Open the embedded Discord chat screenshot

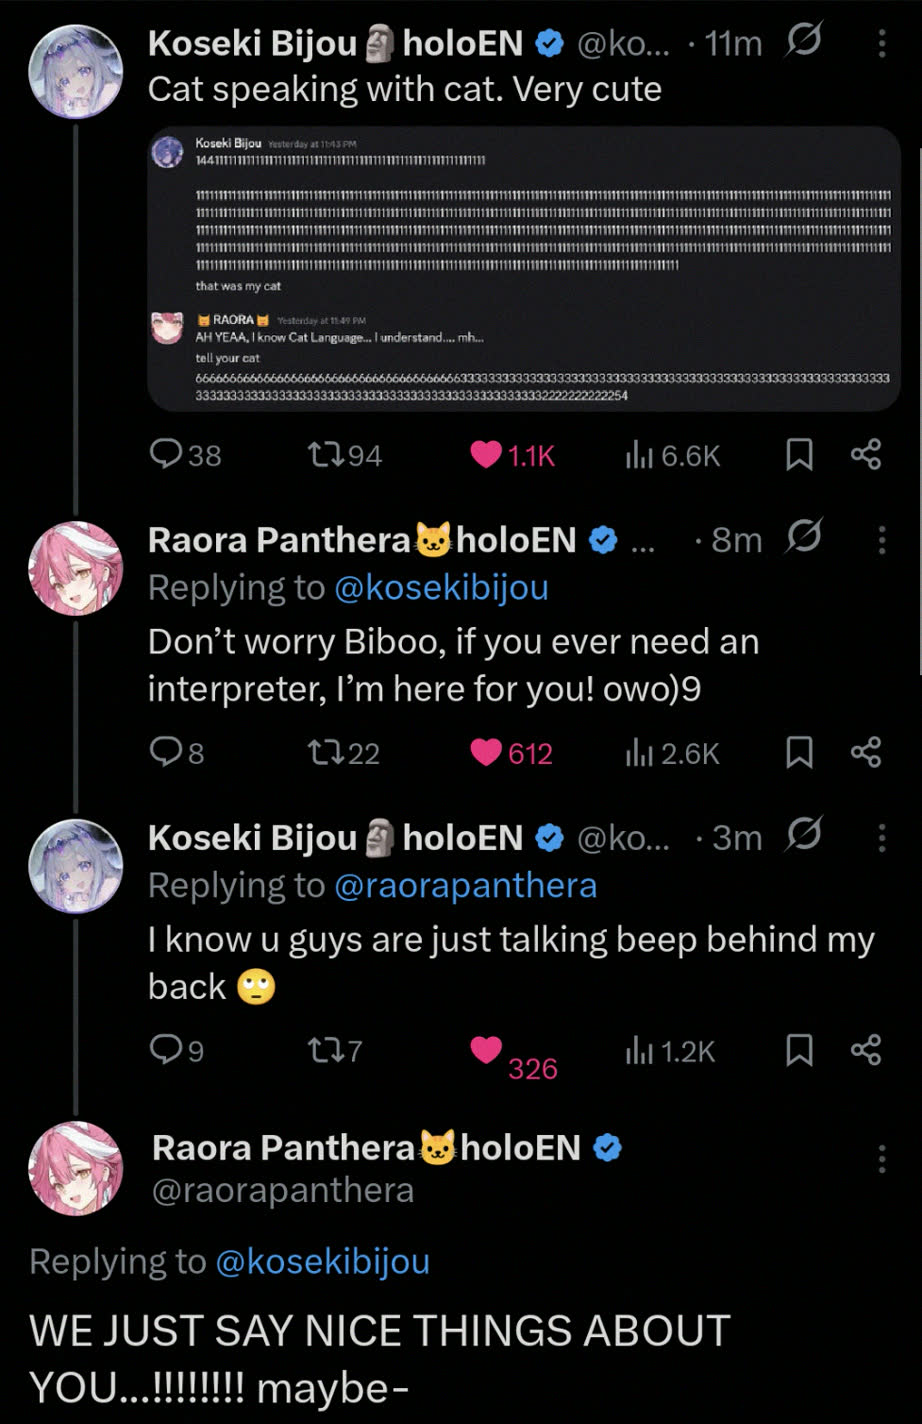tap(524, 268)
